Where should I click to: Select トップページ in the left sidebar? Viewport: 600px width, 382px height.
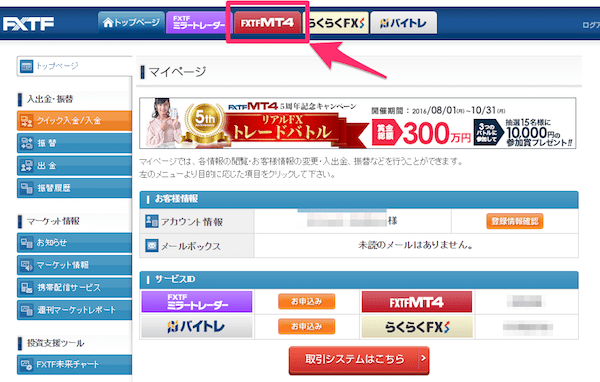point(75,66)
